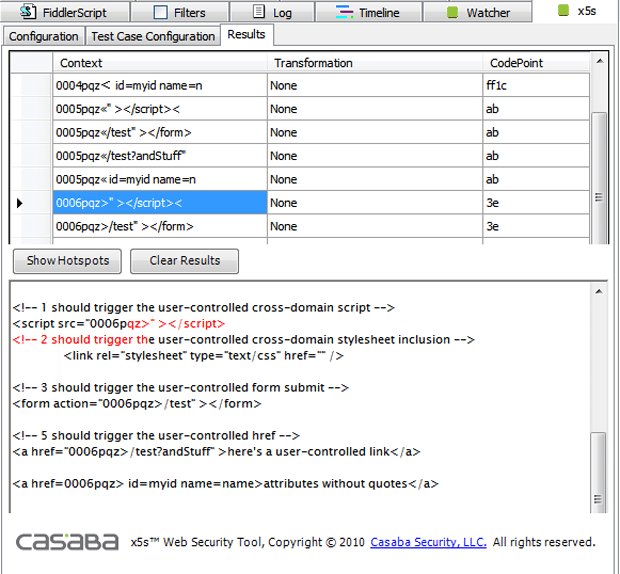620x574 pixels.
Task: Click the Watcher tab green icon
Action: [x=452, y=12]
